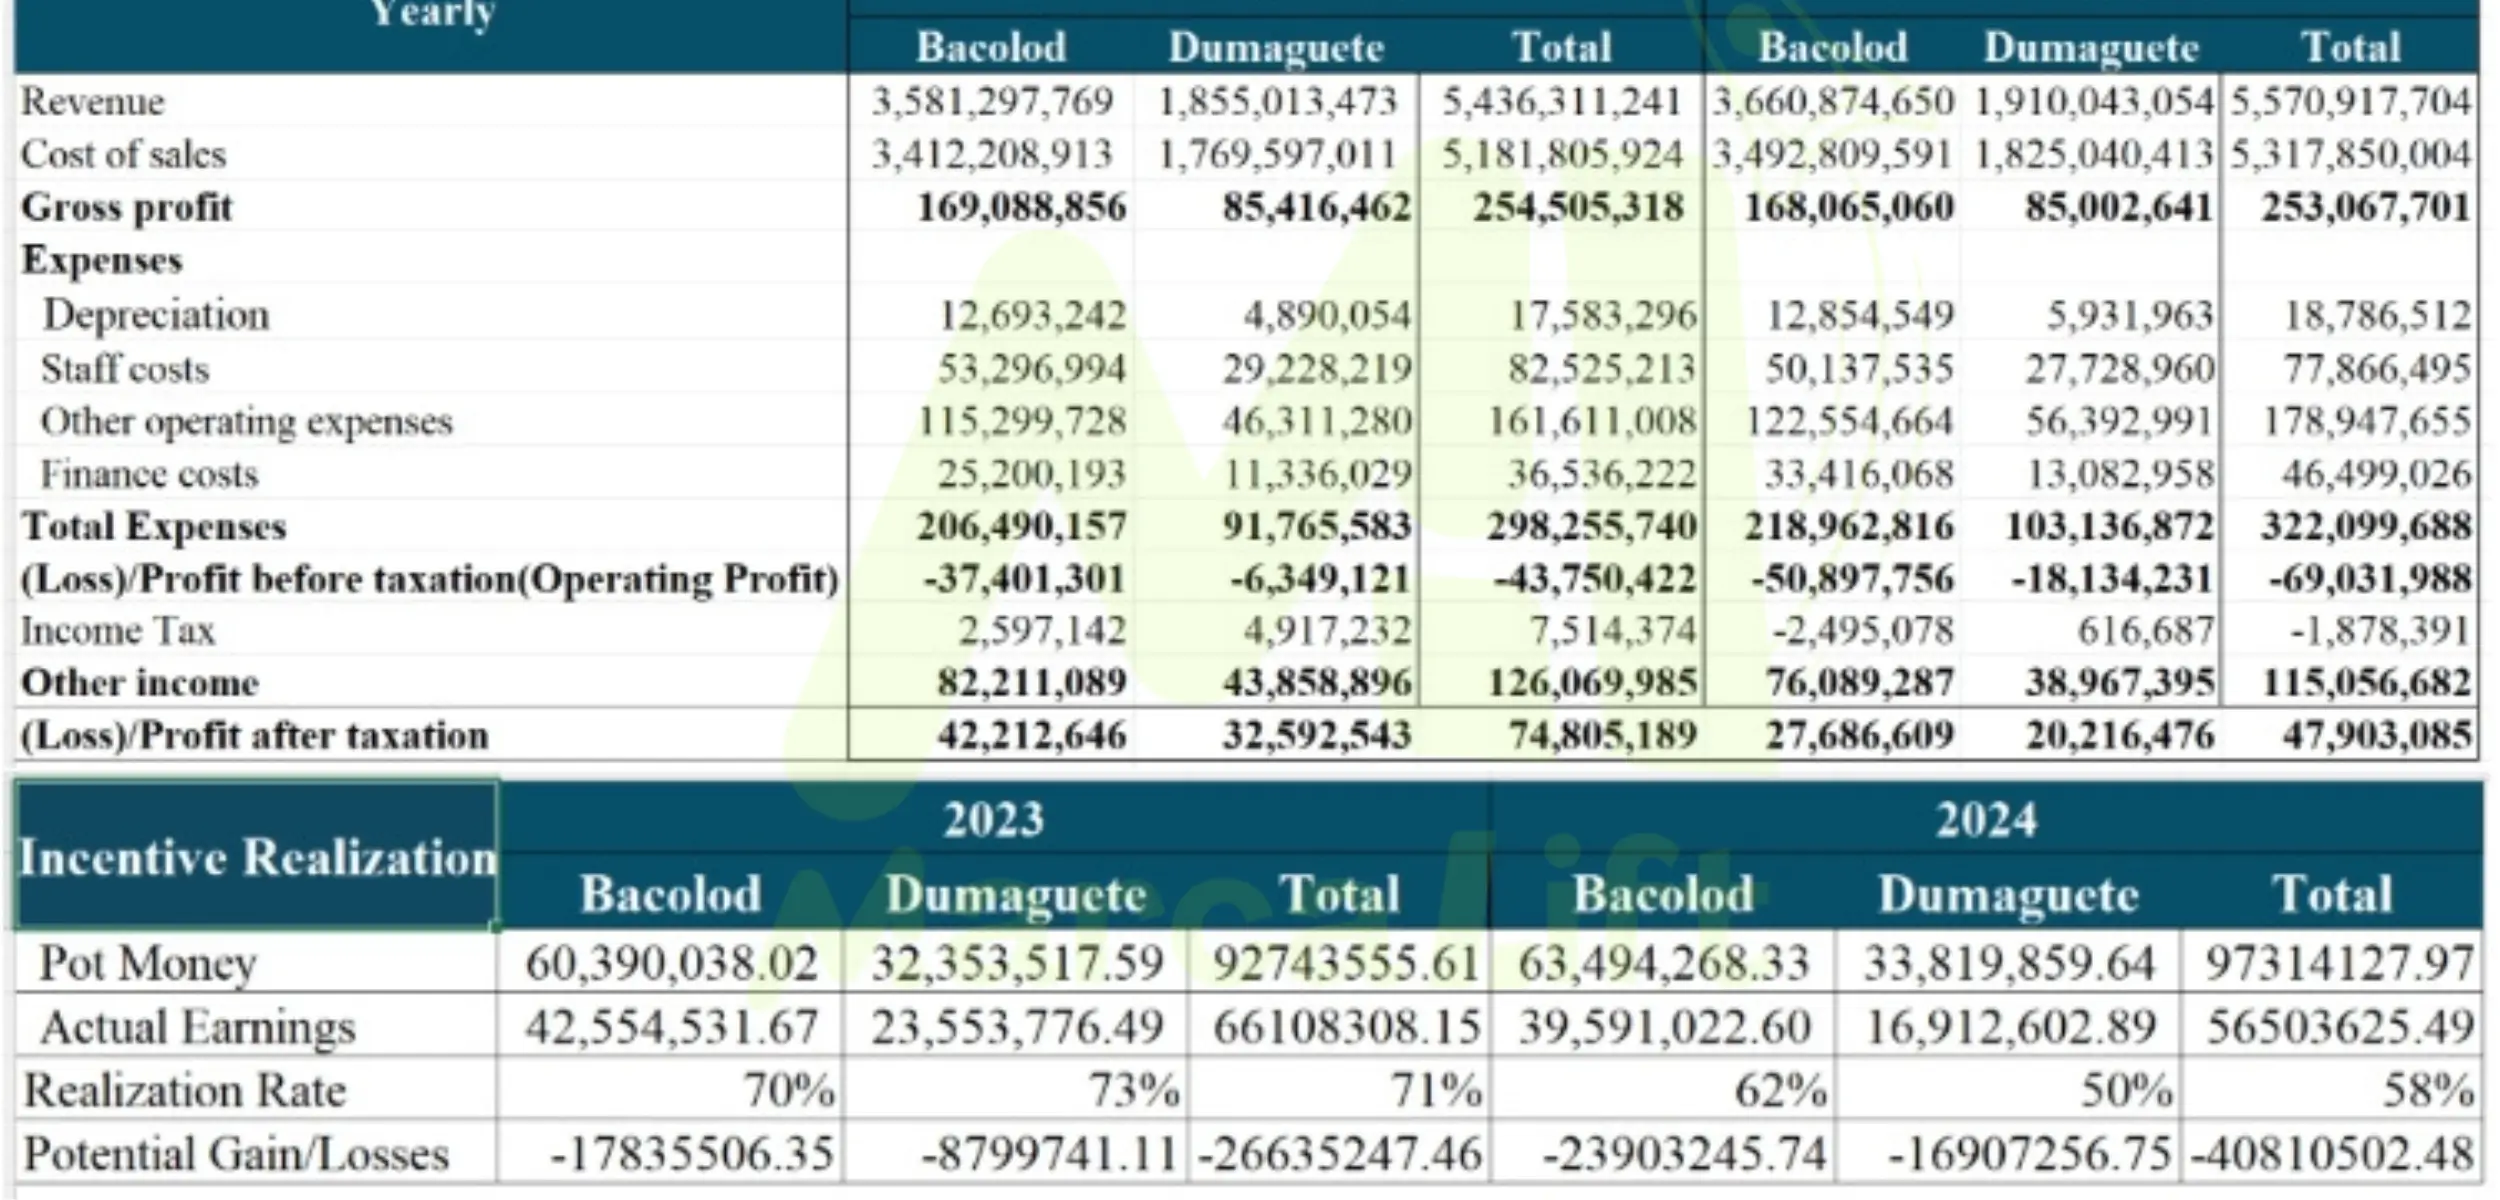This screenshot has width=2500, height=1200.
Task: Select Total Expenses value 298,255,740
Action: coord(1590,527)
